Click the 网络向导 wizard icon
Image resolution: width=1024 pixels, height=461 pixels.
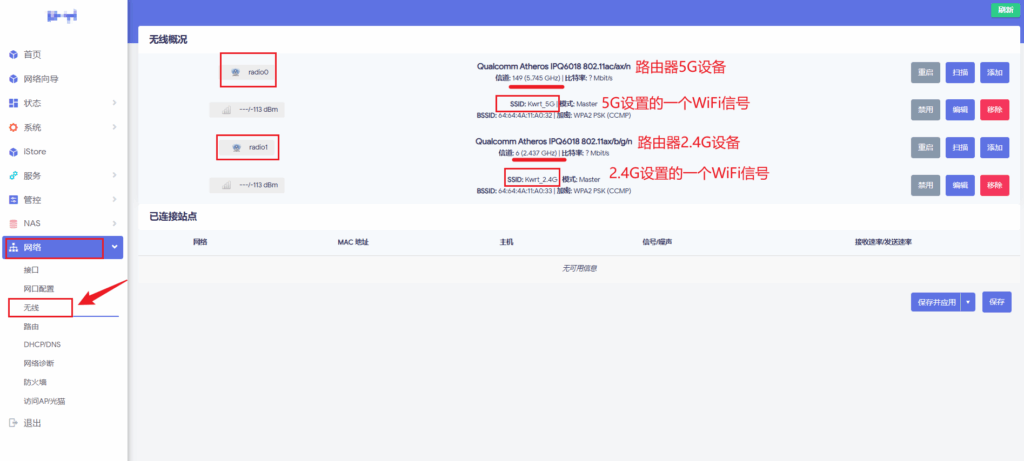(13, 79)
